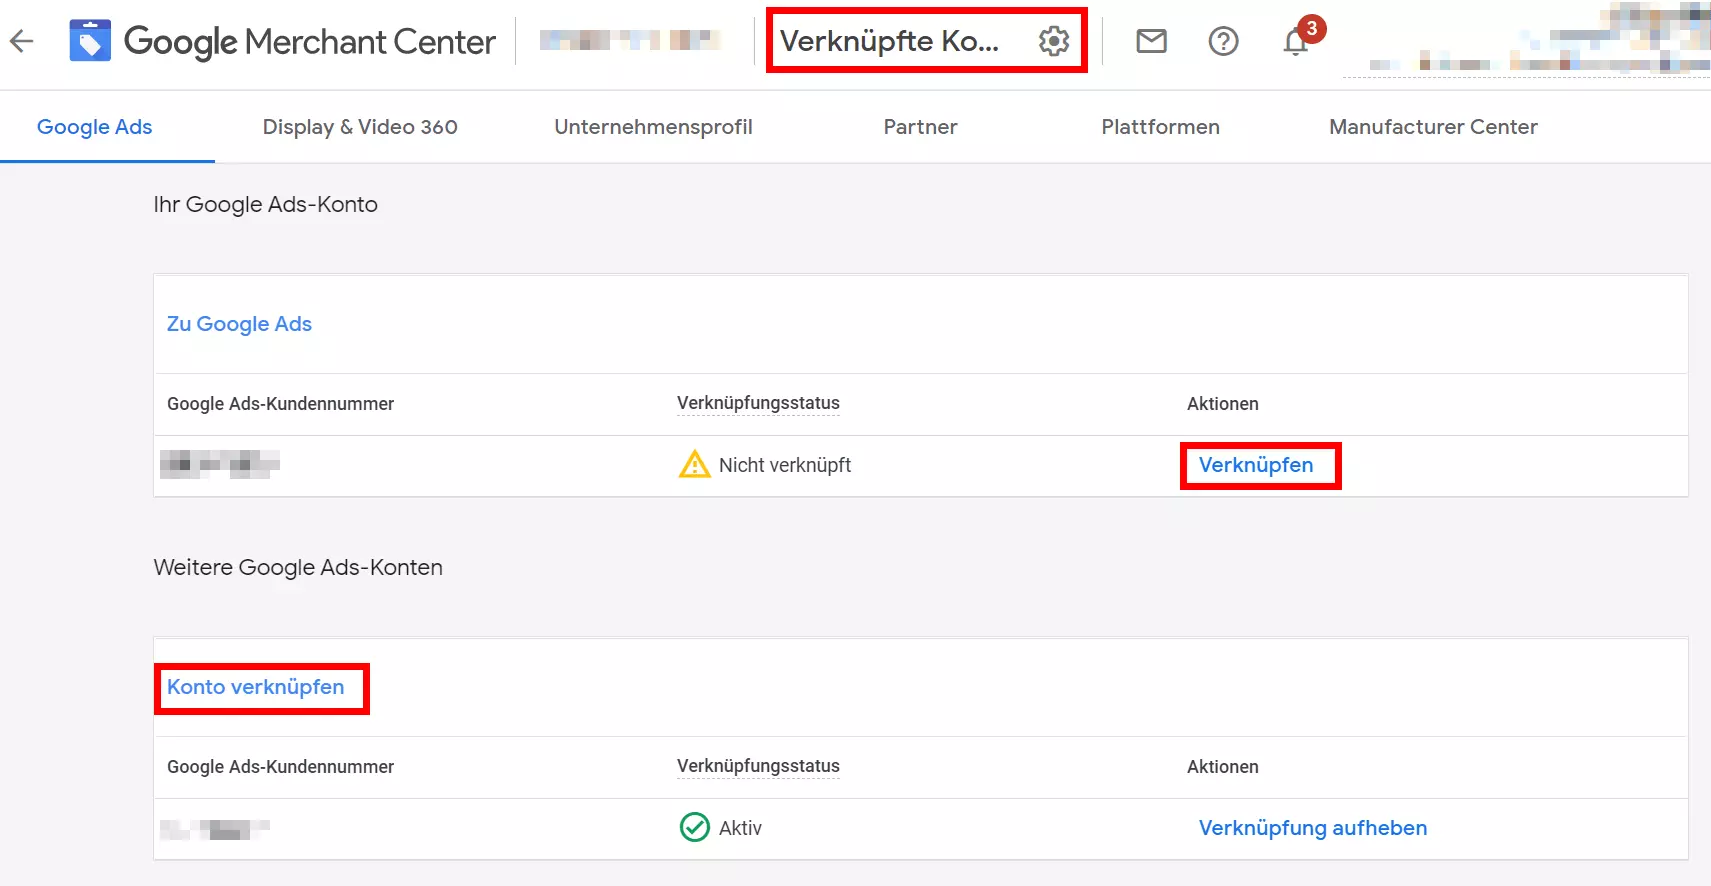
Task: Click the Weitere Google Ads-Konten heading
Action: 298,567
